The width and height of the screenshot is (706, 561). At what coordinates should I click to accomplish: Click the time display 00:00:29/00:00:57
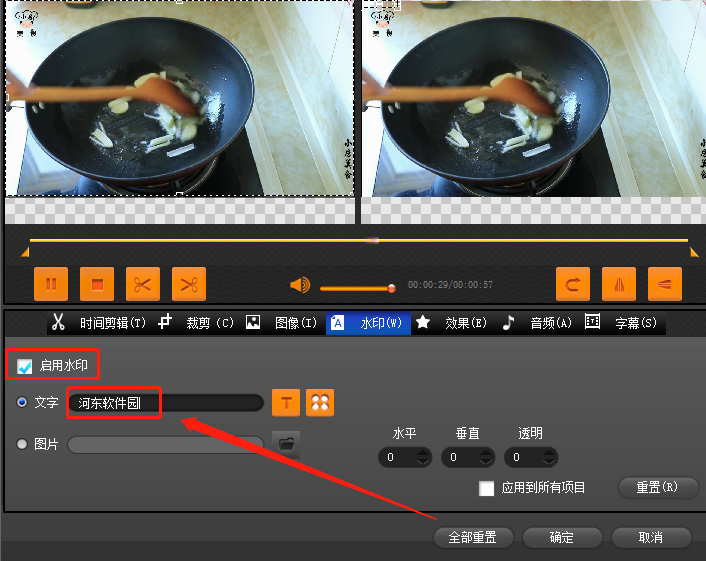coord(450,285)
